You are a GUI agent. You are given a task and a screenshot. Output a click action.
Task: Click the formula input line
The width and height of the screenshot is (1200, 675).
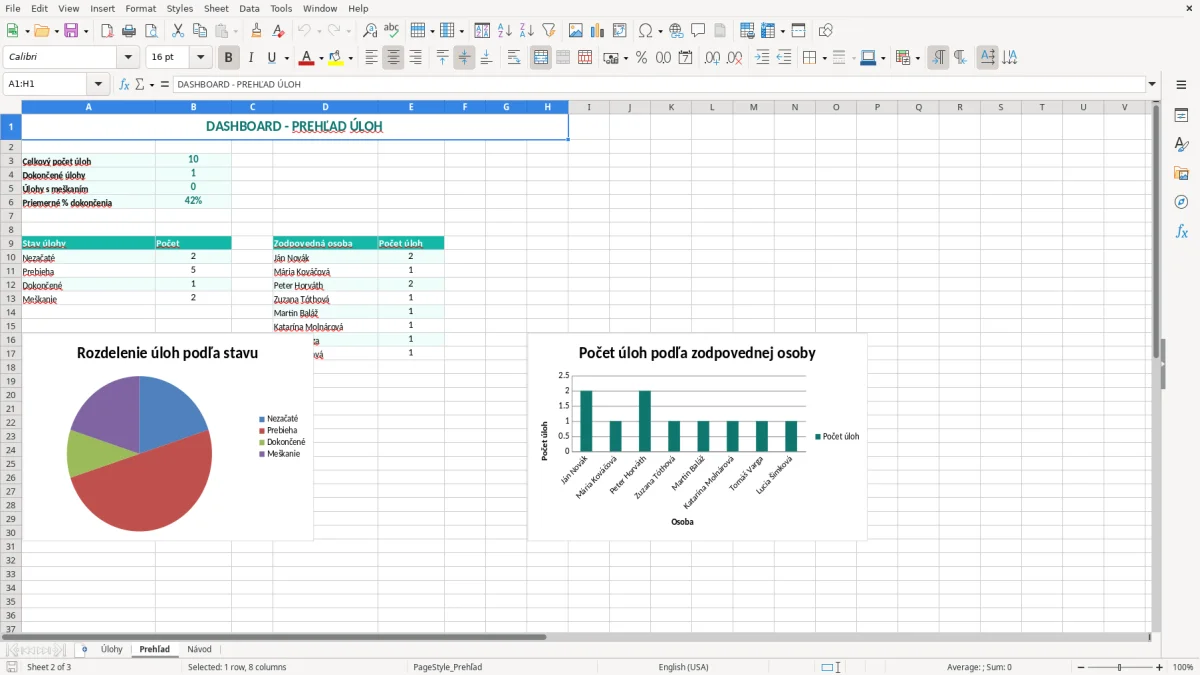click(659, 84)
